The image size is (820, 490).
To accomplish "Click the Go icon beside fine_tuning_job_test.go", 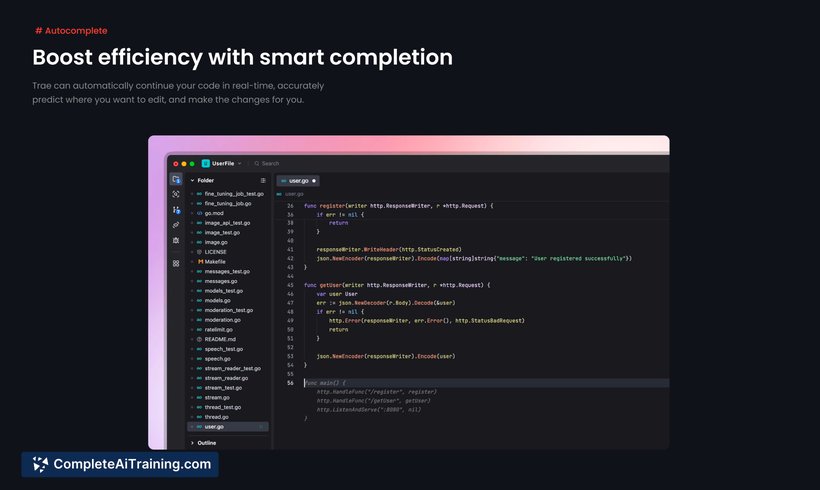I will [x=199, y=194].
